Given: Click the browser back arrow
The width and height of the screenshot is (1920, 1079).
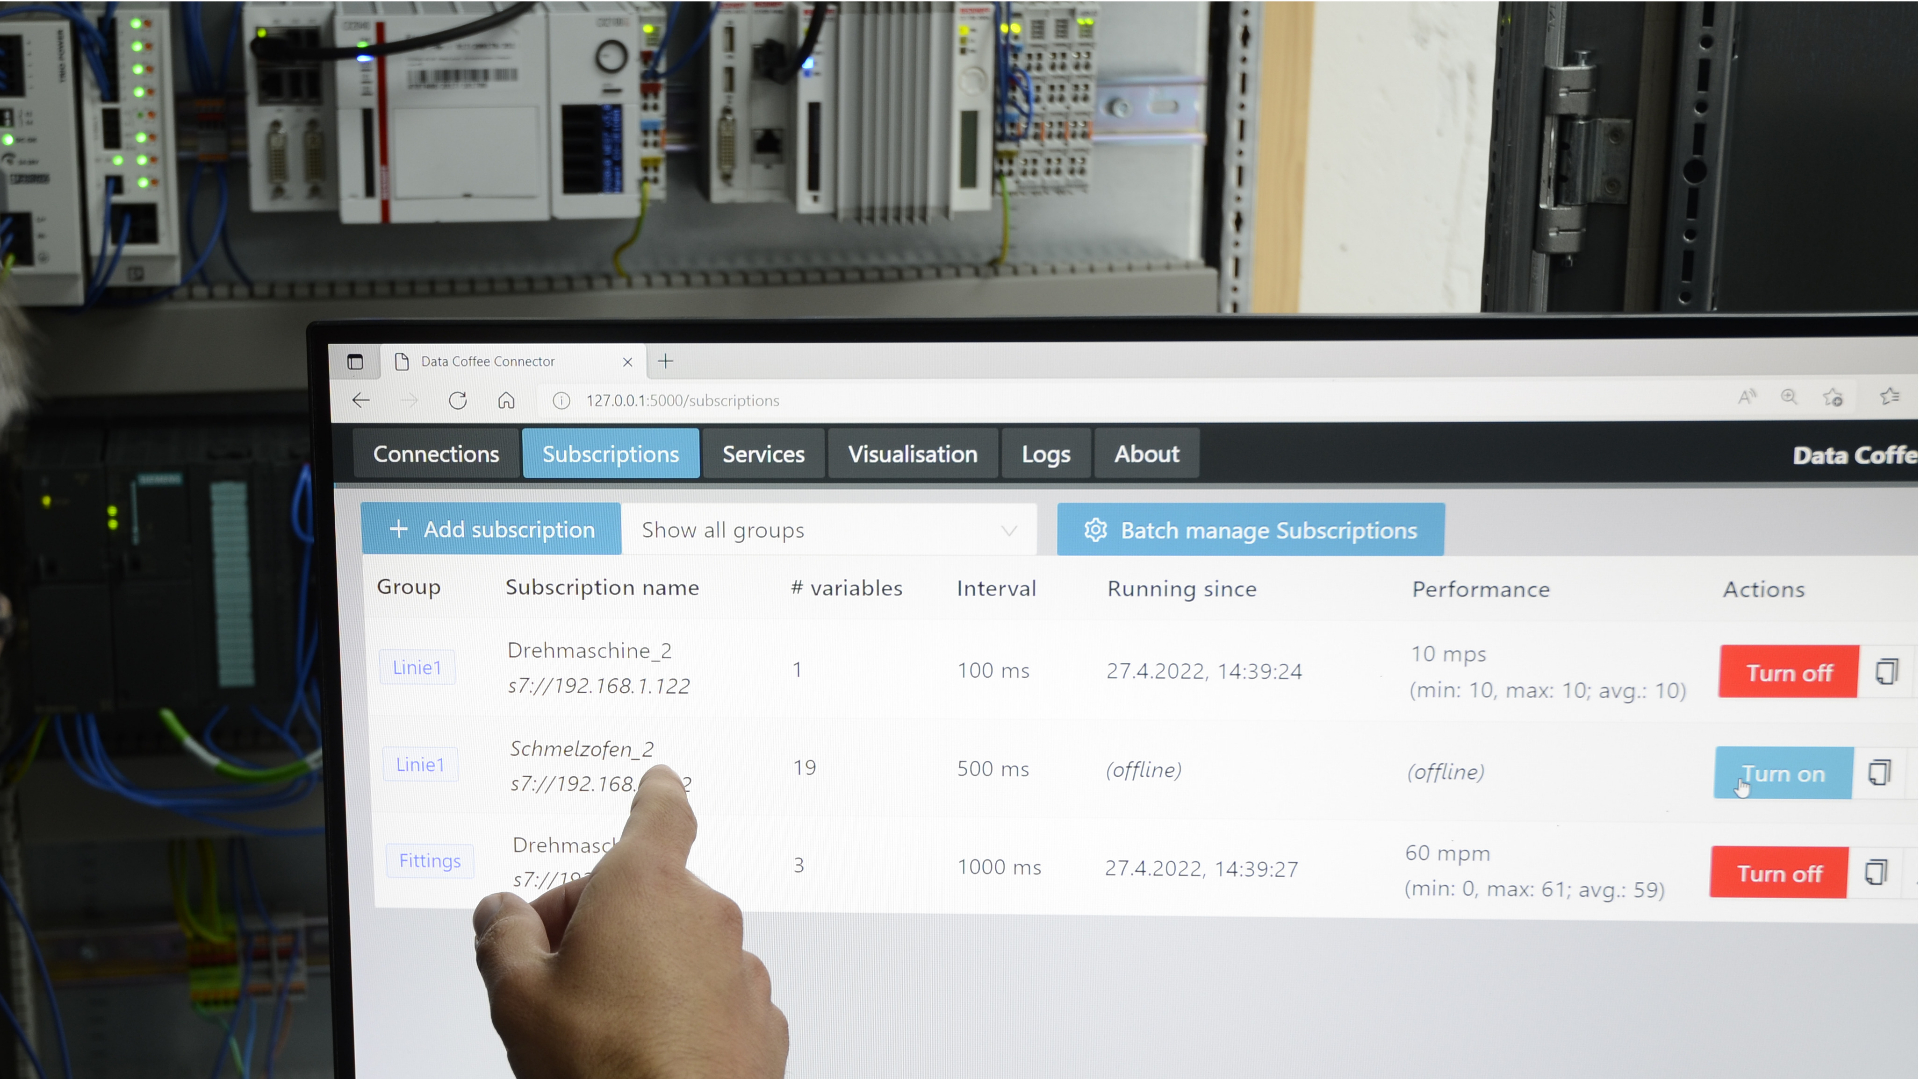Looking at the screenshot, I should click(x=361, y=400).
